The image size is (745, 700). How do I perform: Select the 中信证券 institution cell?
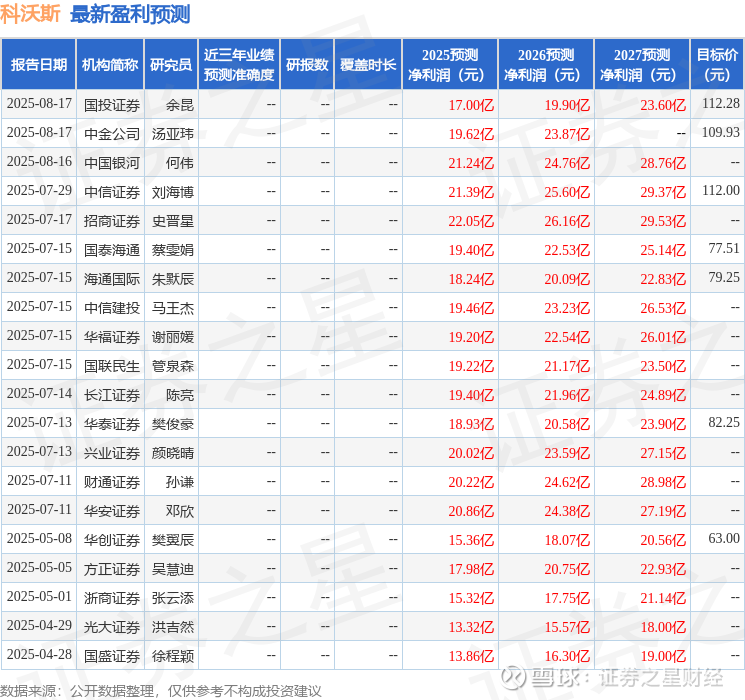coord(112,192)
